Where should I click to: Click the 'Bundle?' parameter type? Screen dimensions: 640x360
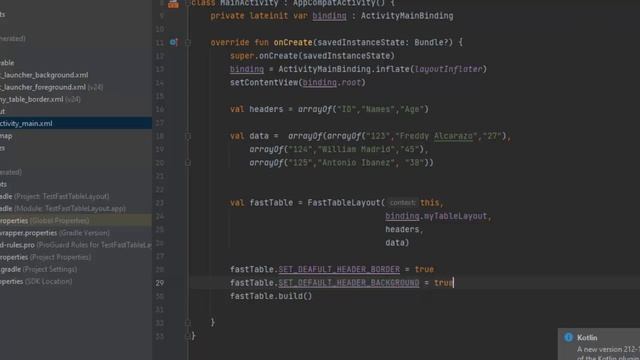[x=431, y=42]
